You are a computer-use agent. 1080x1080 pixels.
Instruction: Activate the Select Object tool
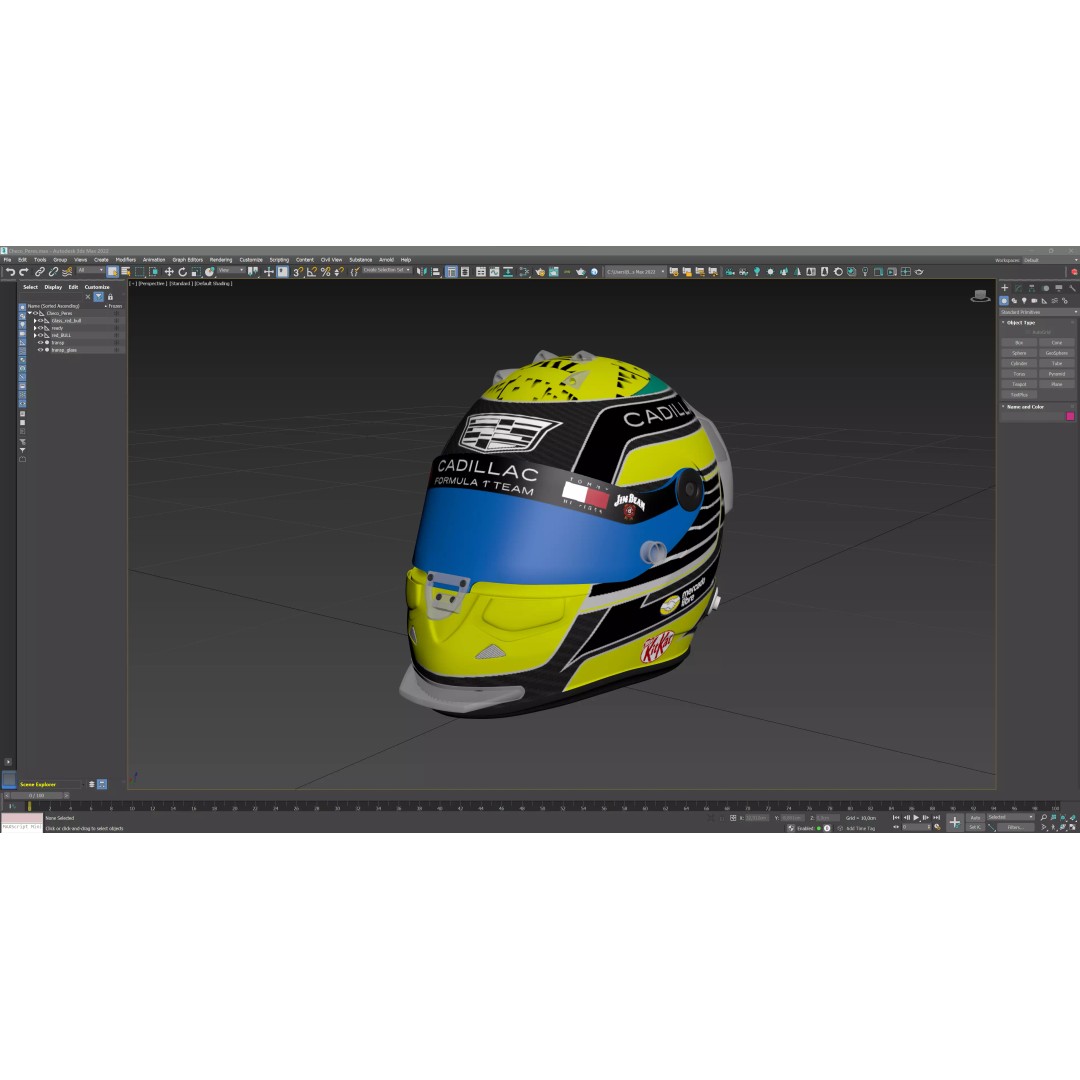pyautogui.click(x=112, y=271)
